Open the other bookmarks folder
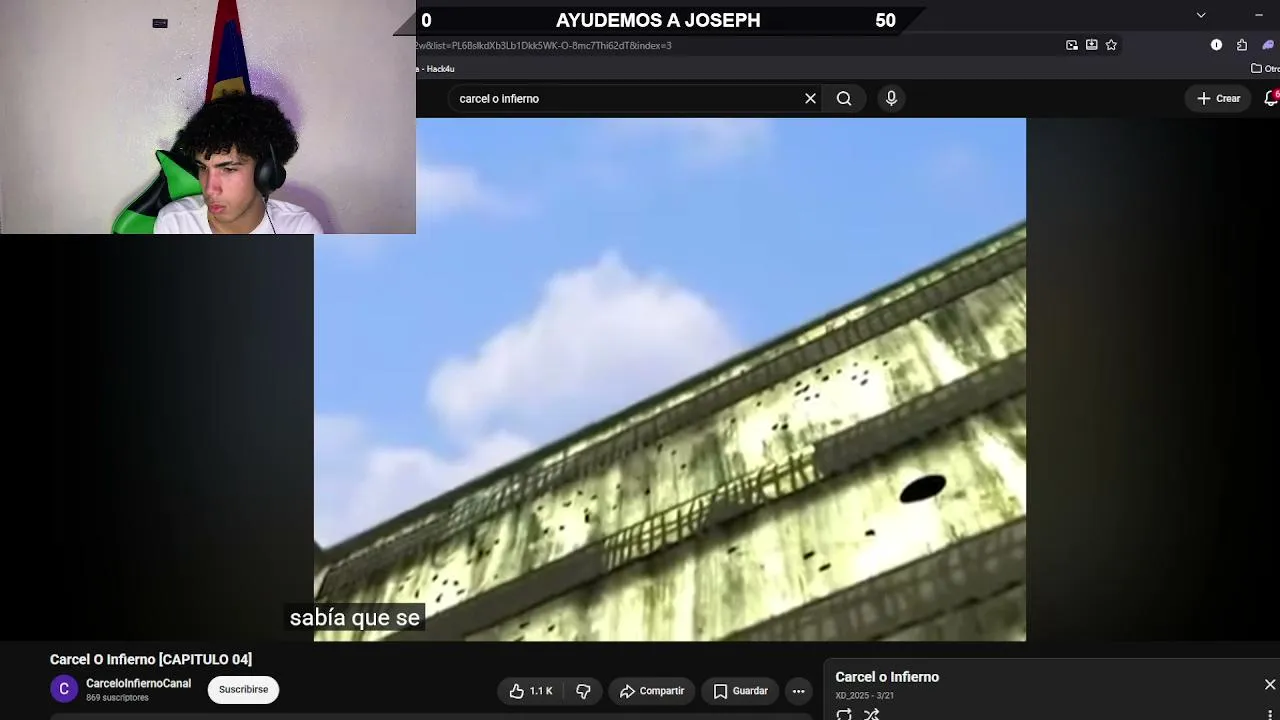 pyautogui.click(x=1265, y=69)
